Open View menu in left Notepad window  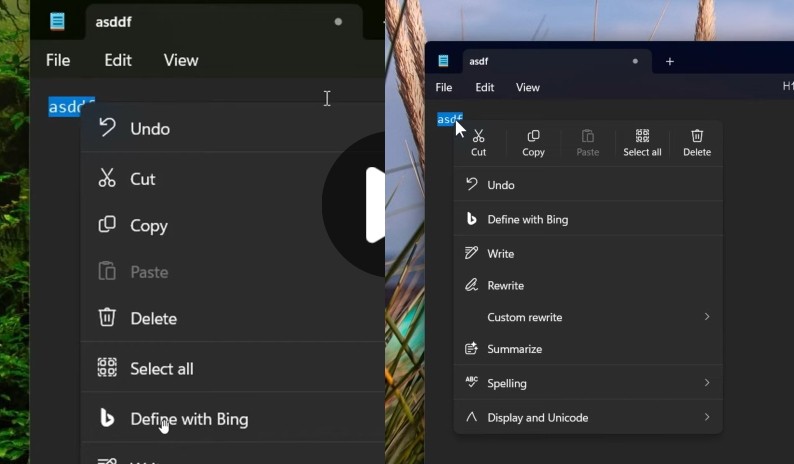(181, 60)
